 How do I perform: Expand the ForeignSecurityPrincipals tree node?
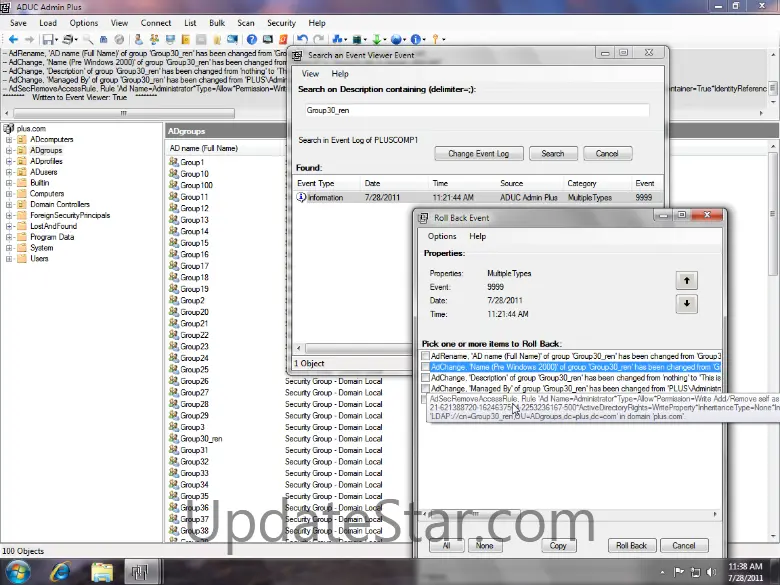coord(8,215)
